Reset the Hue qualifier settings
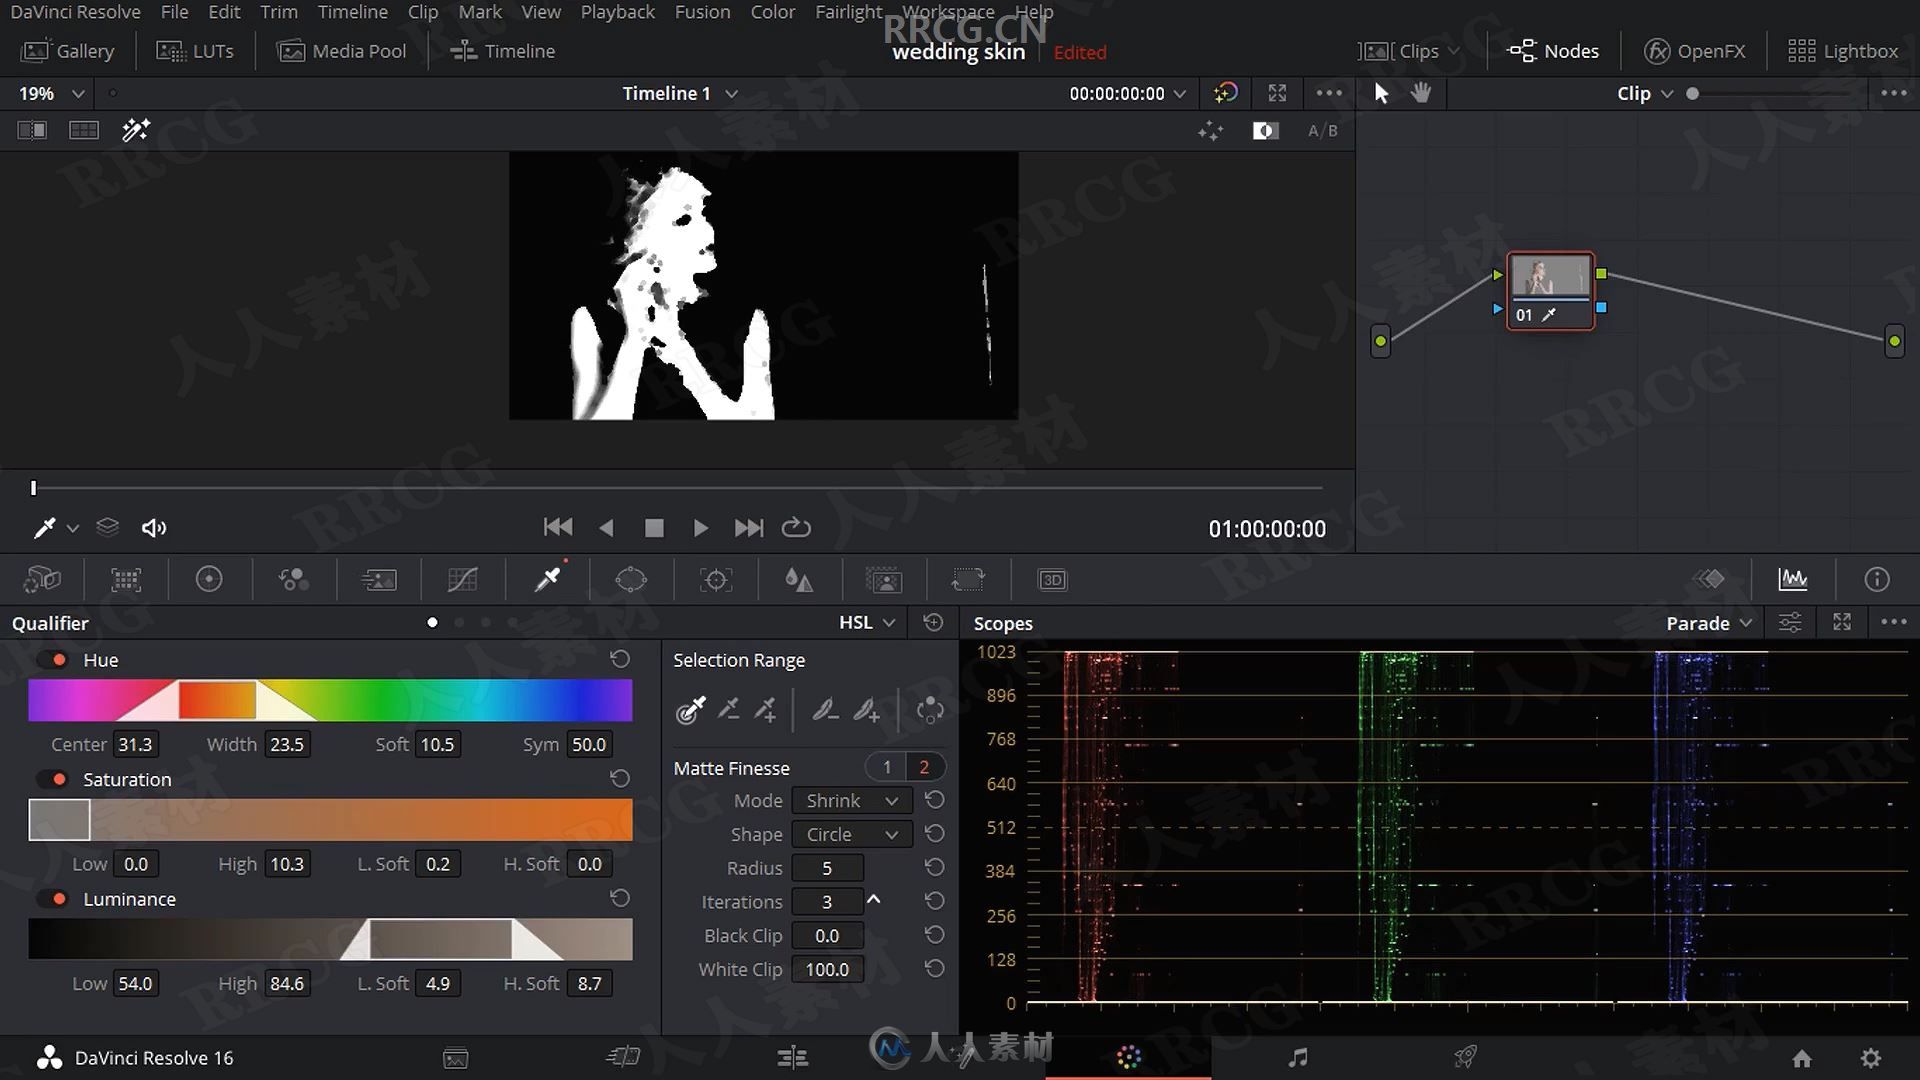 pyautogui.click(x=618, y=659)
